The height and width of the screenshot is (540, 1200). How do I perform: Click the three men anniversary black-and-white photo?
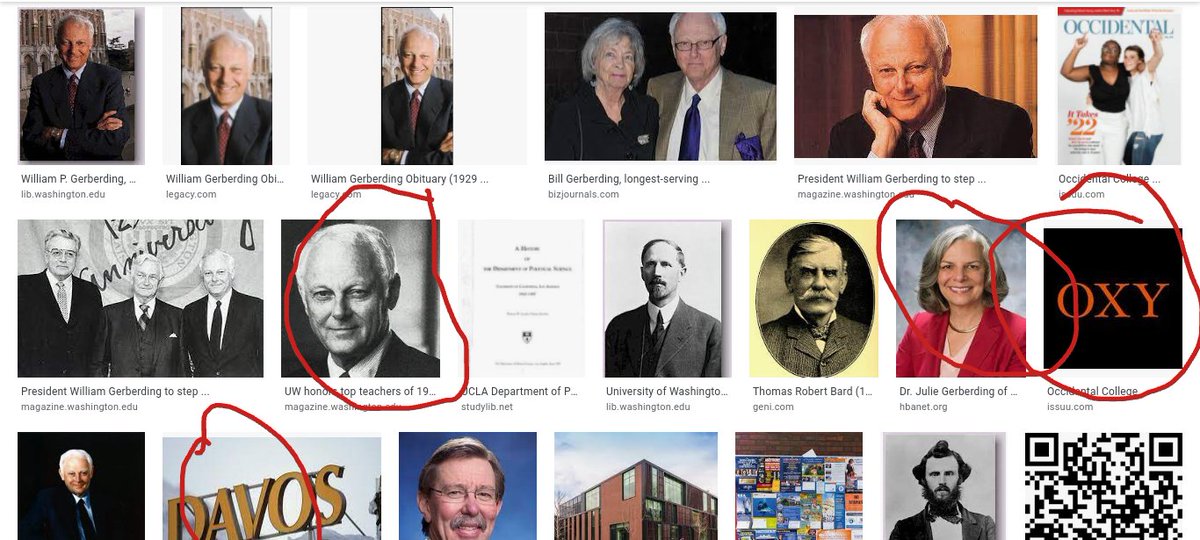(x=141, y=299)
